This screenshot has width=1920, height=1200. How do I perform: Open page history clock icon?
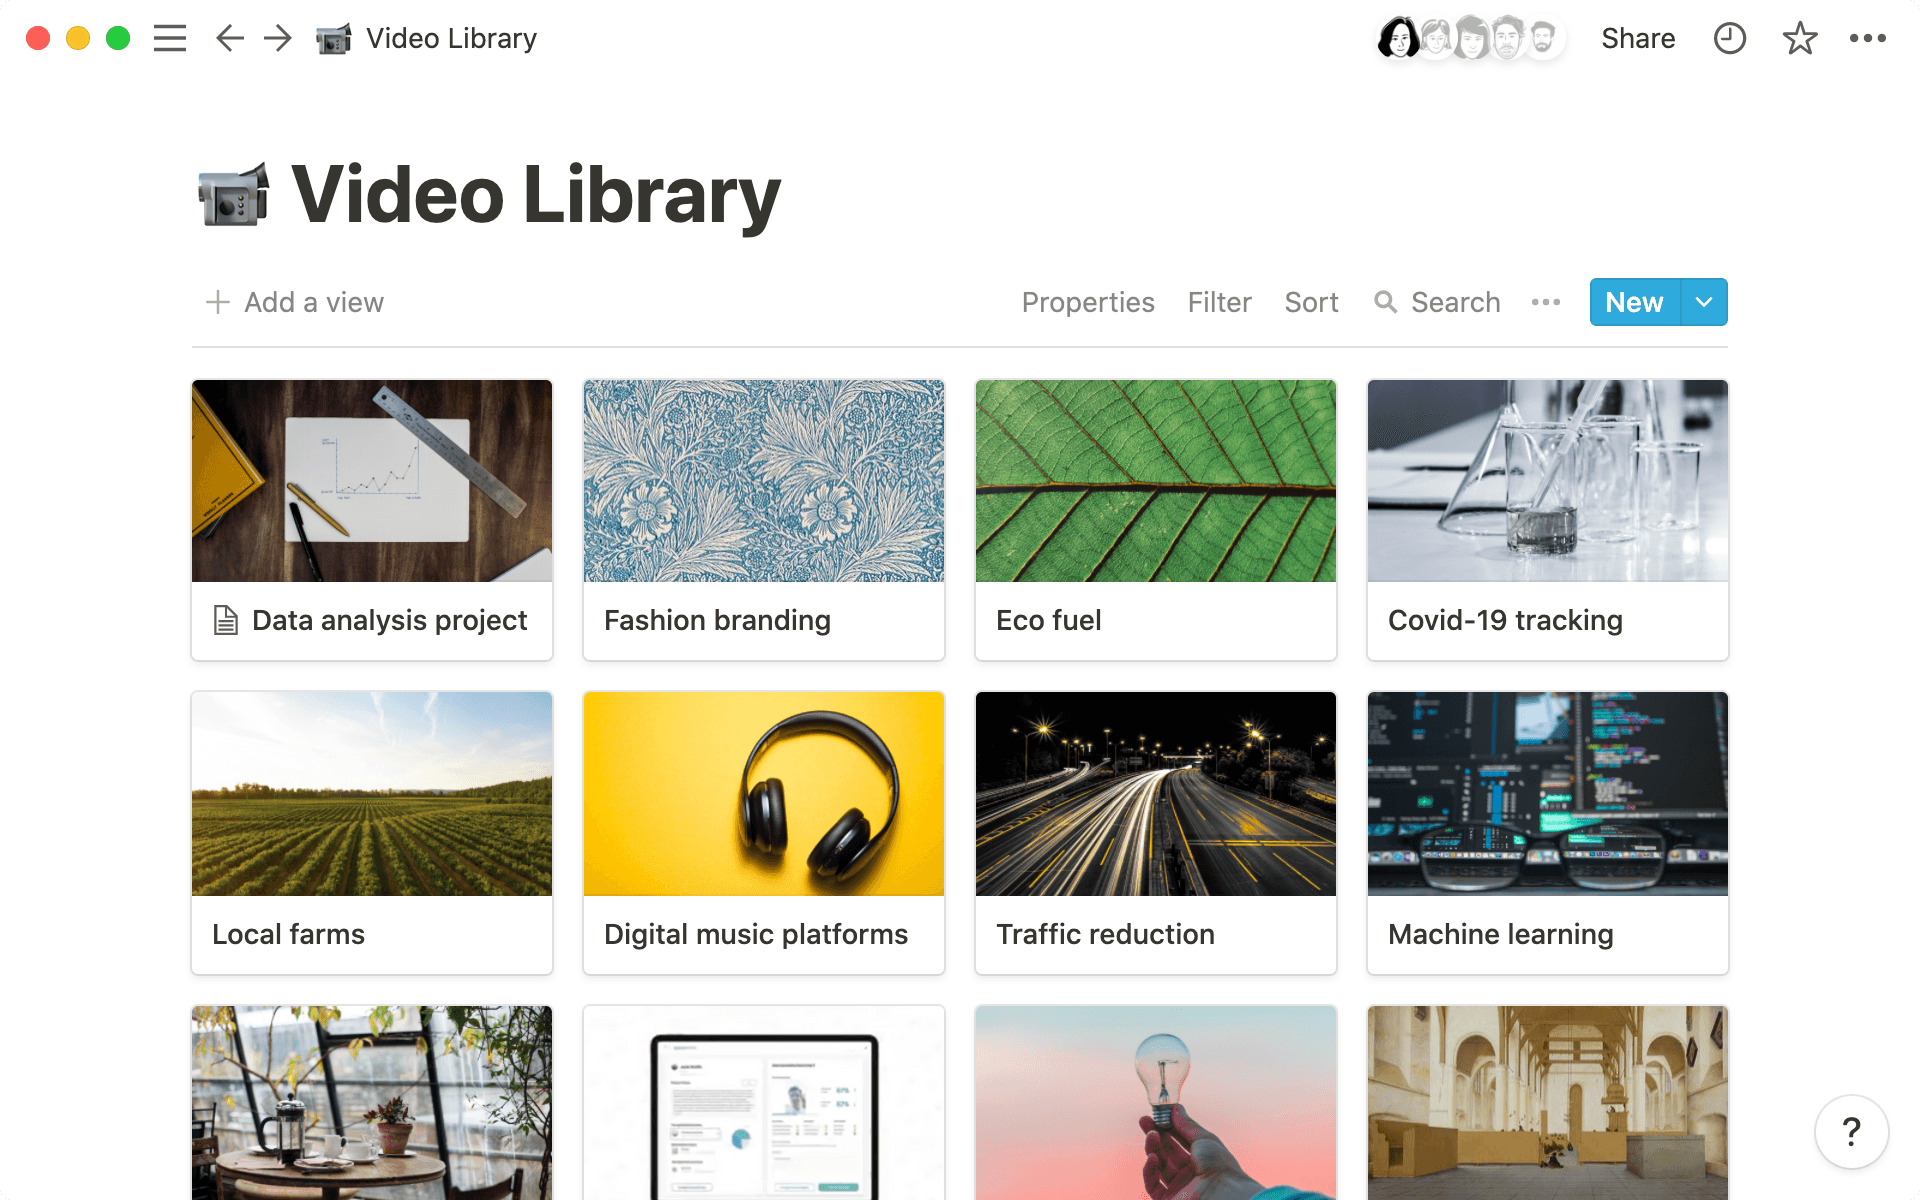(1729, 38)
